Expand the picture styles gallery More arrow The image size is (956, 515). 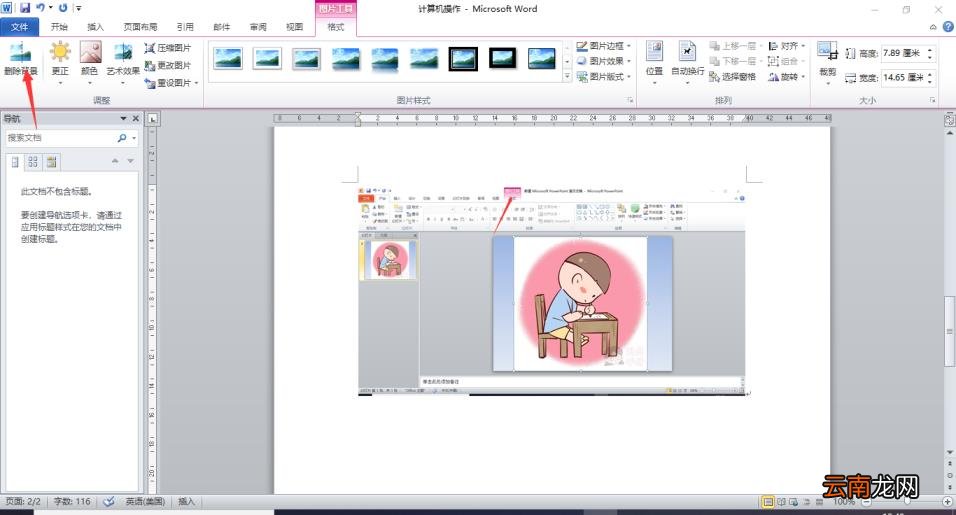click(x=567, y=77)
